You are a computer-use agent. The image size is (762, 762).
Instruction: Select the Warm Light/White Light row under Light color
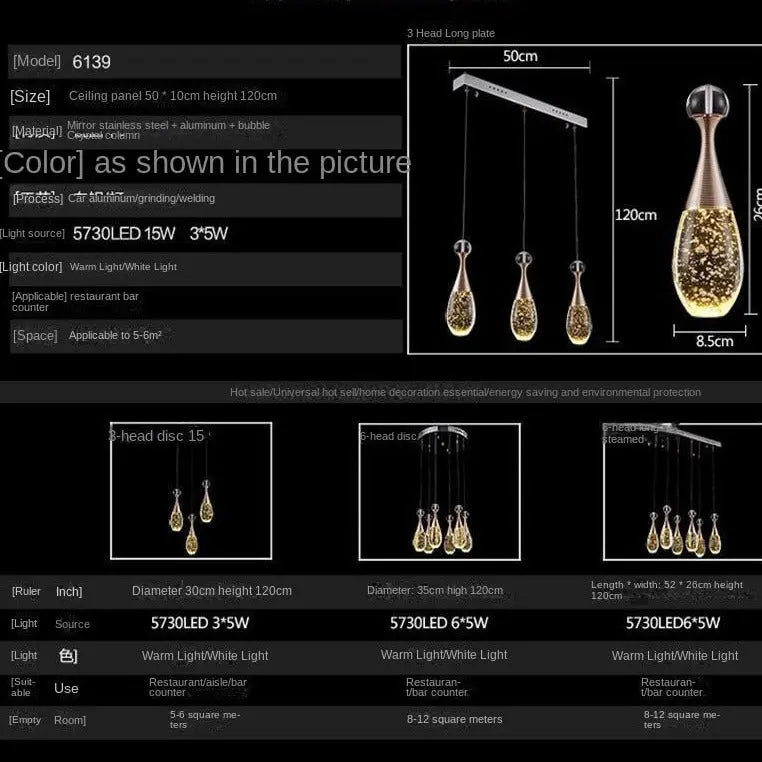coord(123,267)
